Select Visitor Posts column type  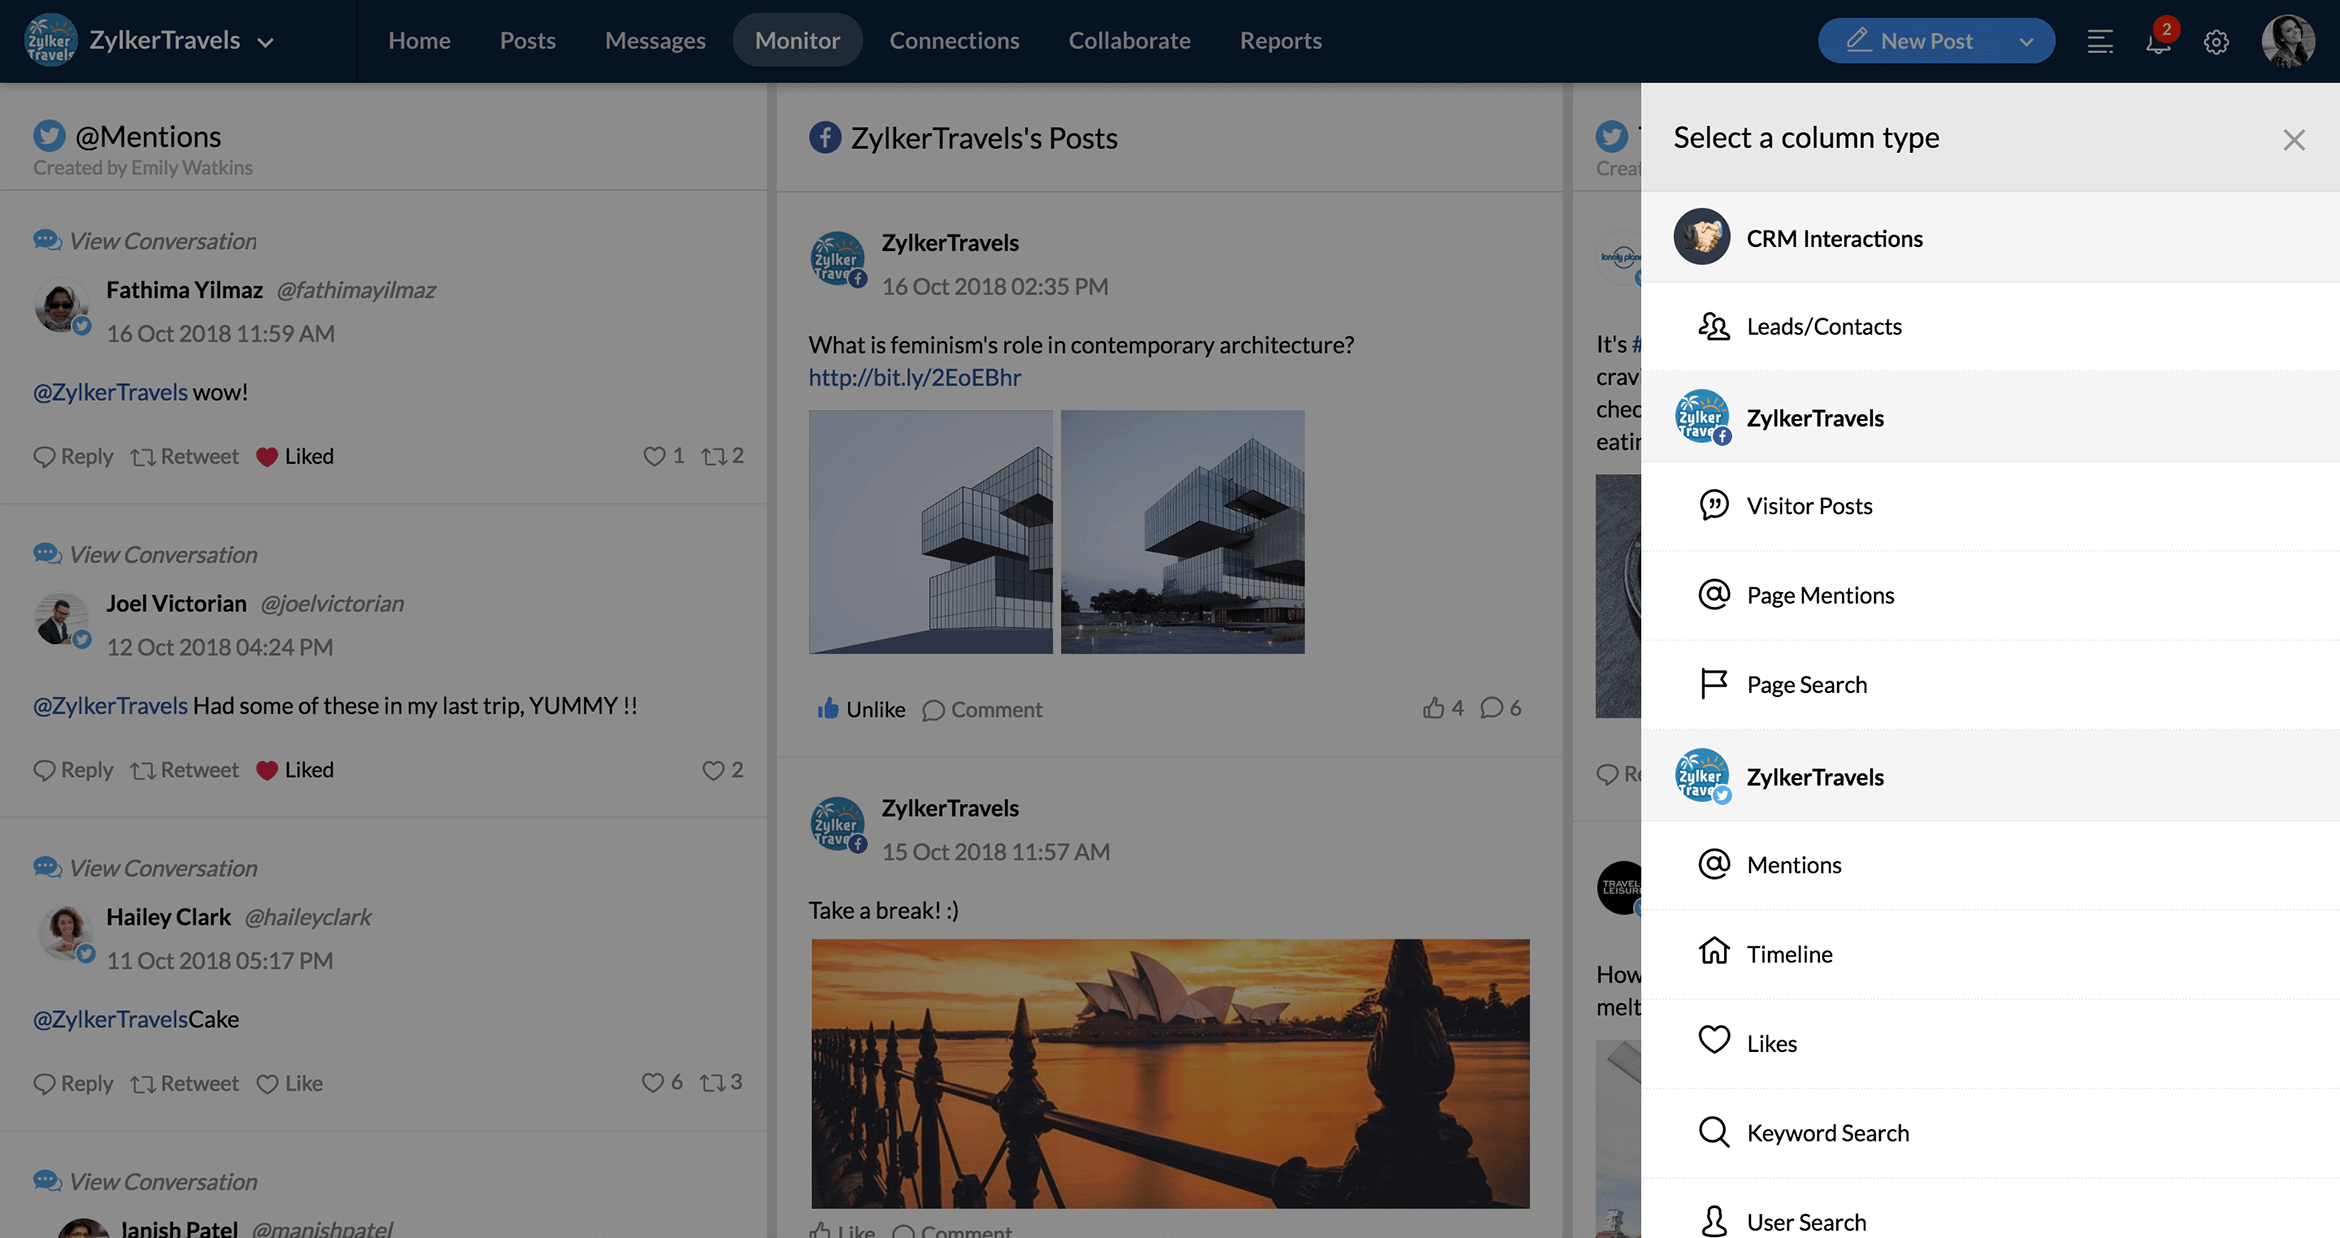point(1990,506)
